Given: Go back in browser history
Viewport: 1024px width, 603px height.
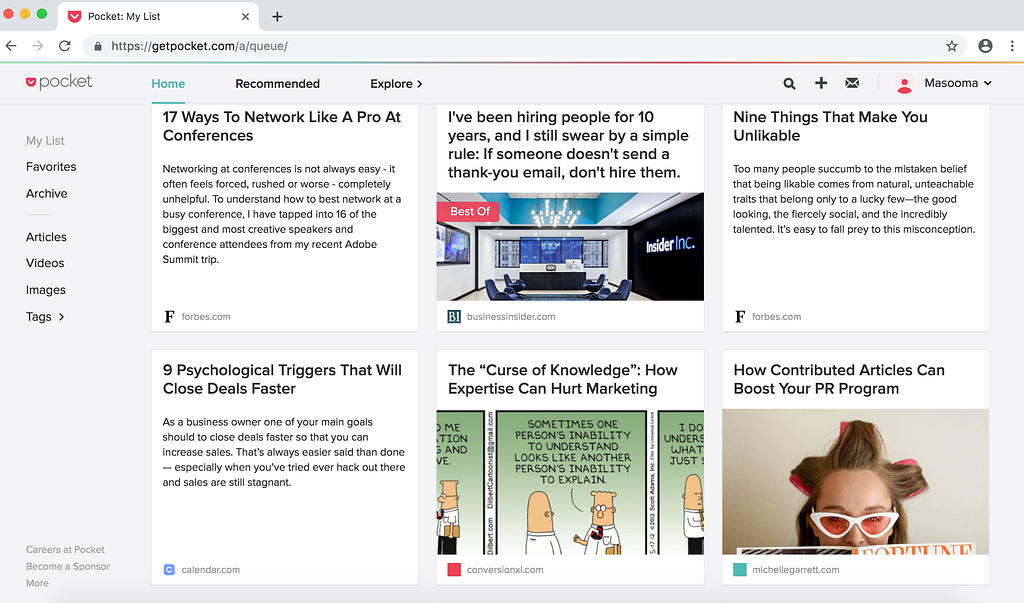Looking at the screenshot, I should (x=11, y=46).
